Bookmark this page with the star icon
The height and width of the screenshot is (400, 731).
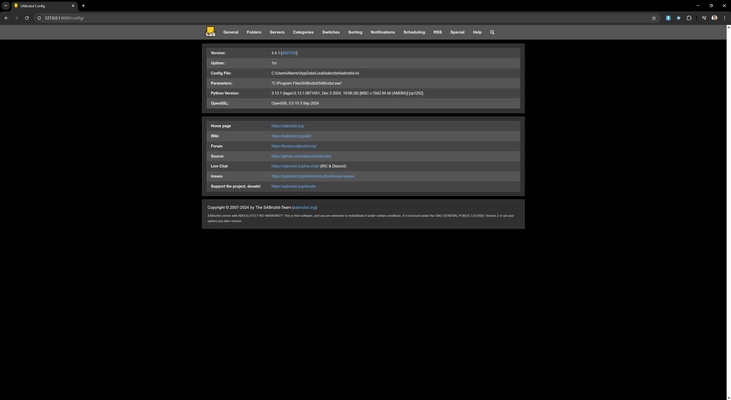(x=654, y=18)
